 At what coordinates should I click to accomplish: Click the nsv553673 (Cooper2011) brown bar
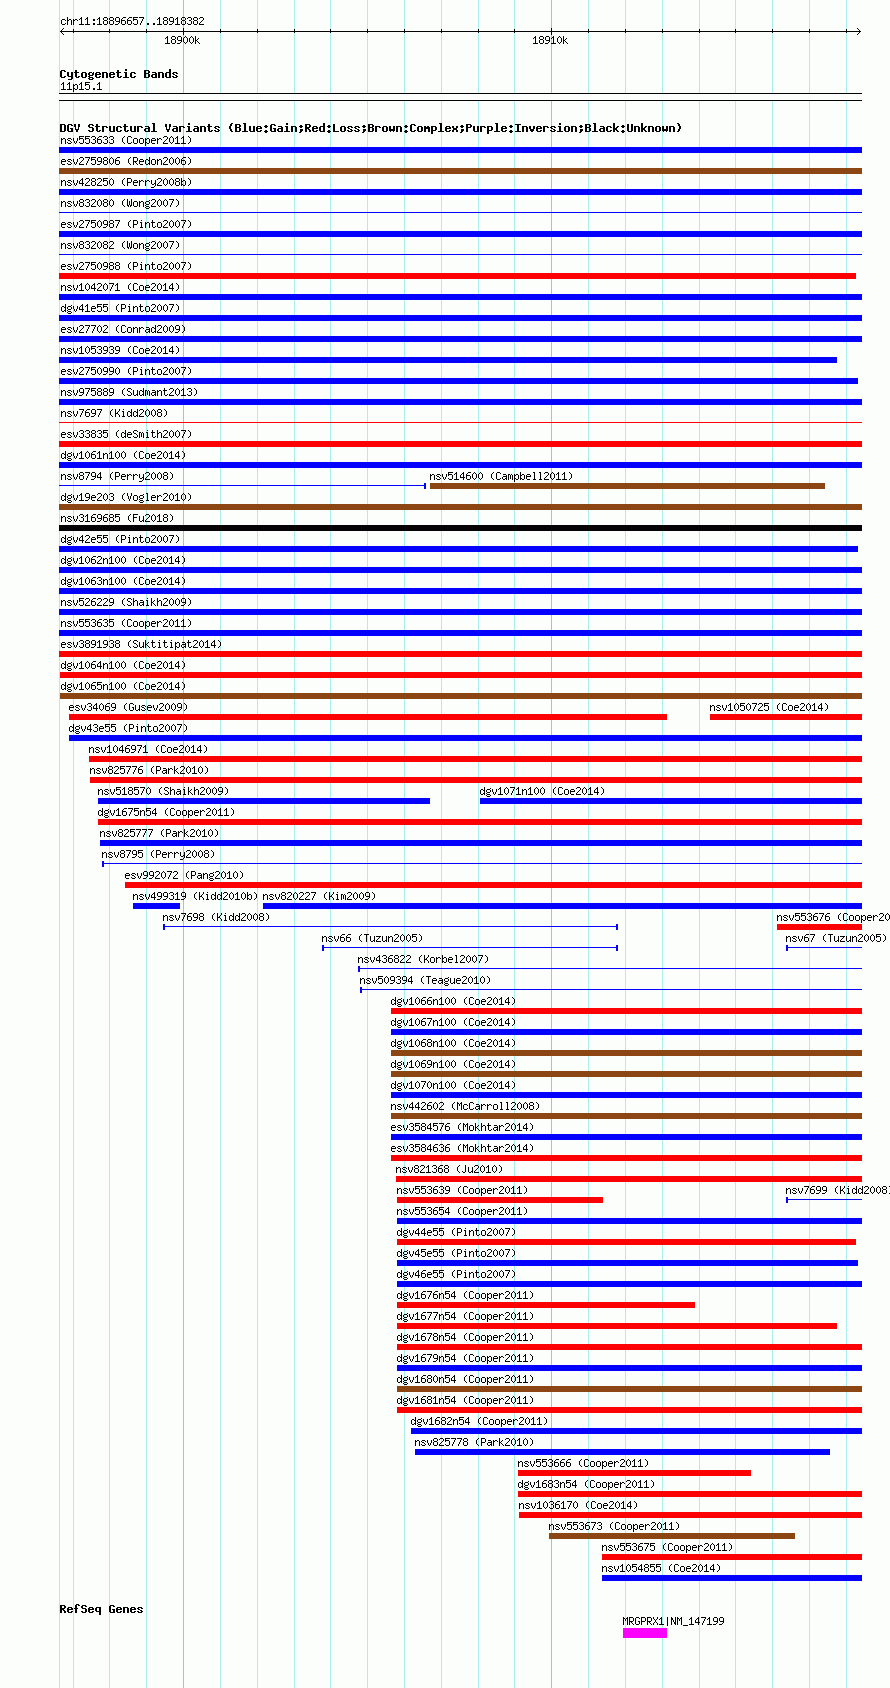tap(672, 1536)
